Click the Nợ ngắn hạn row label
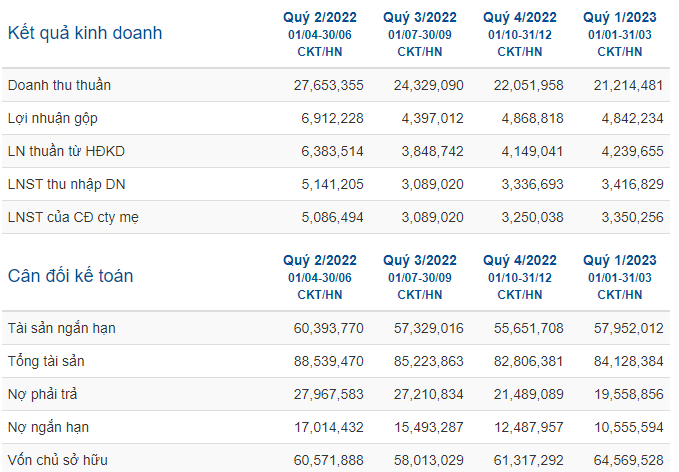This screenshot has height=472, width=679. 48,427
